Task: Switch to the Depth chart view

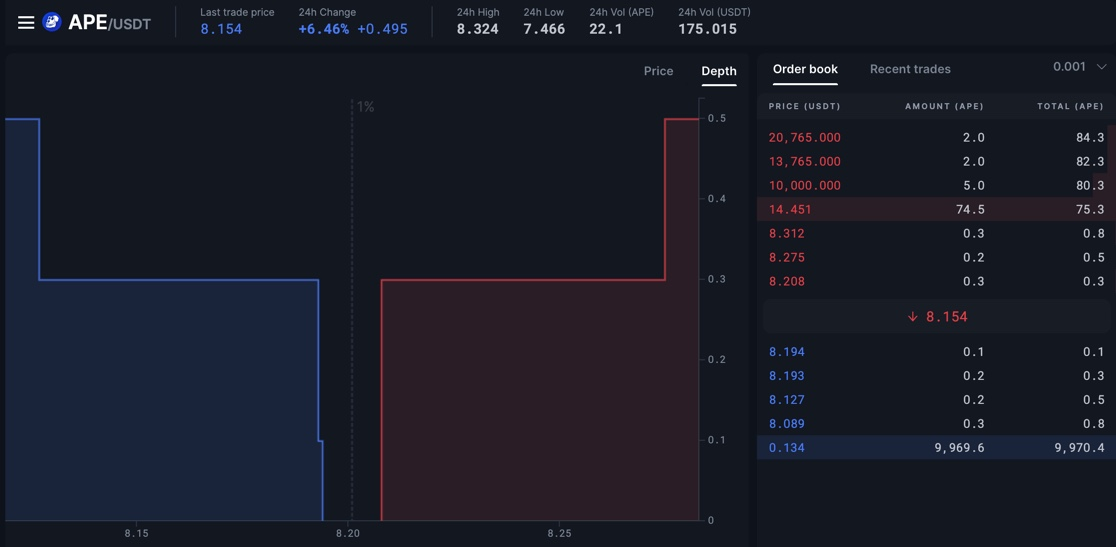Action: [718, 71]
